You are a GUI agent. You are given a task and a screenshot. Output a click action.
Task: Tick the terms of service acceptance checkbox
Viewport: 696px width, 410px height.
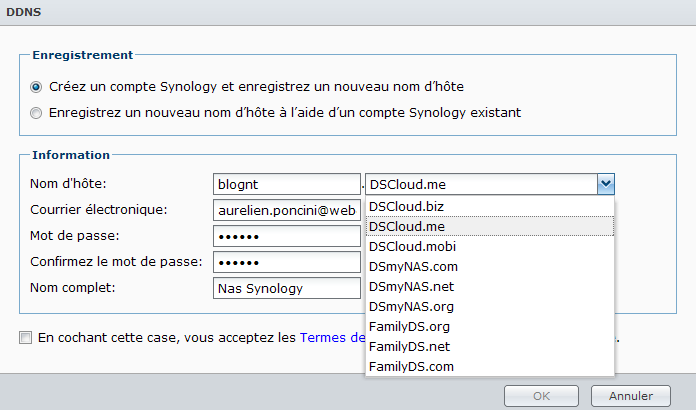[x=25, y=338]
